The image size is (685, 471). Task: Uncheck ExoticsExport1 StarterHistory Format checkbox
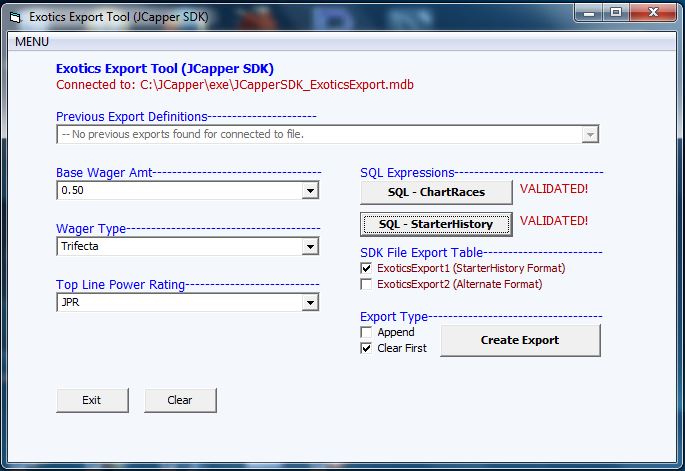click(x=366, y=268)
